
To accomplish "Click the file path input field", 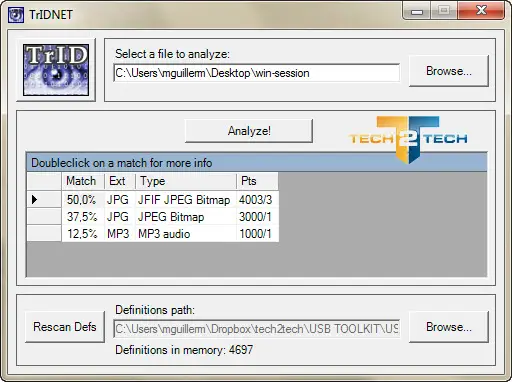I will pos(256,73).
